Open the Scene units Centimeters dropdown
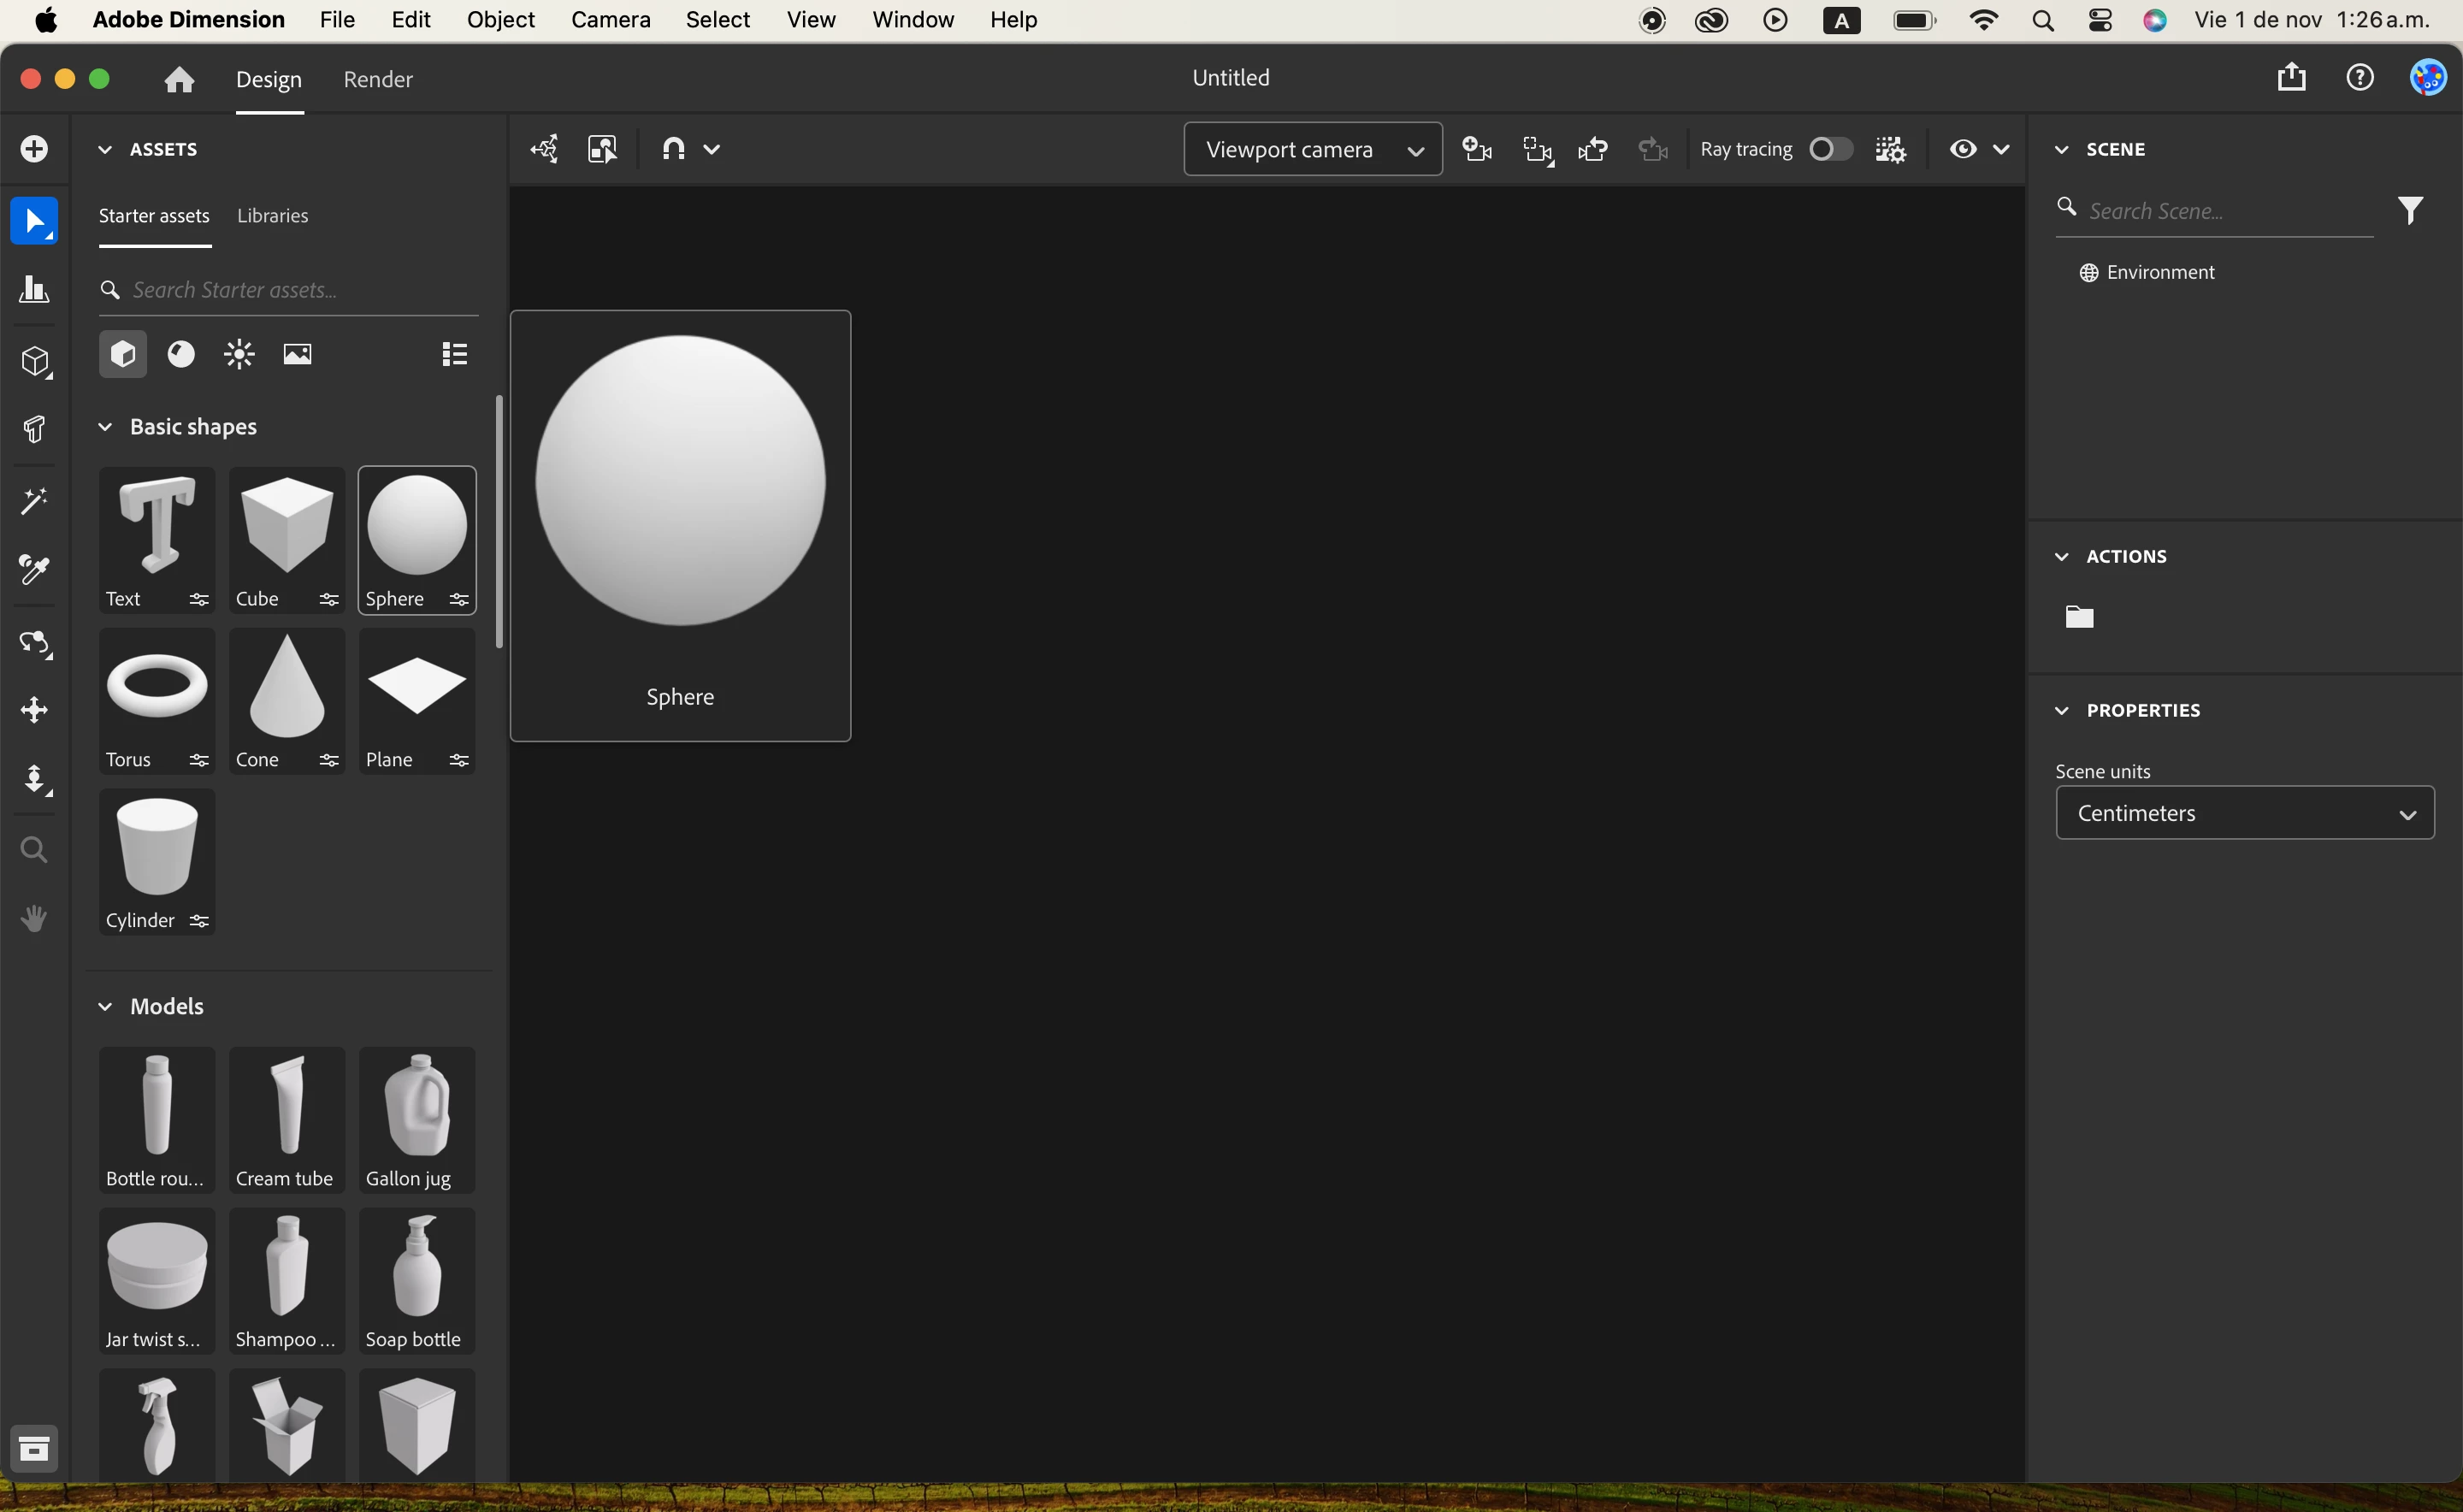 (x=2244, y=813)
